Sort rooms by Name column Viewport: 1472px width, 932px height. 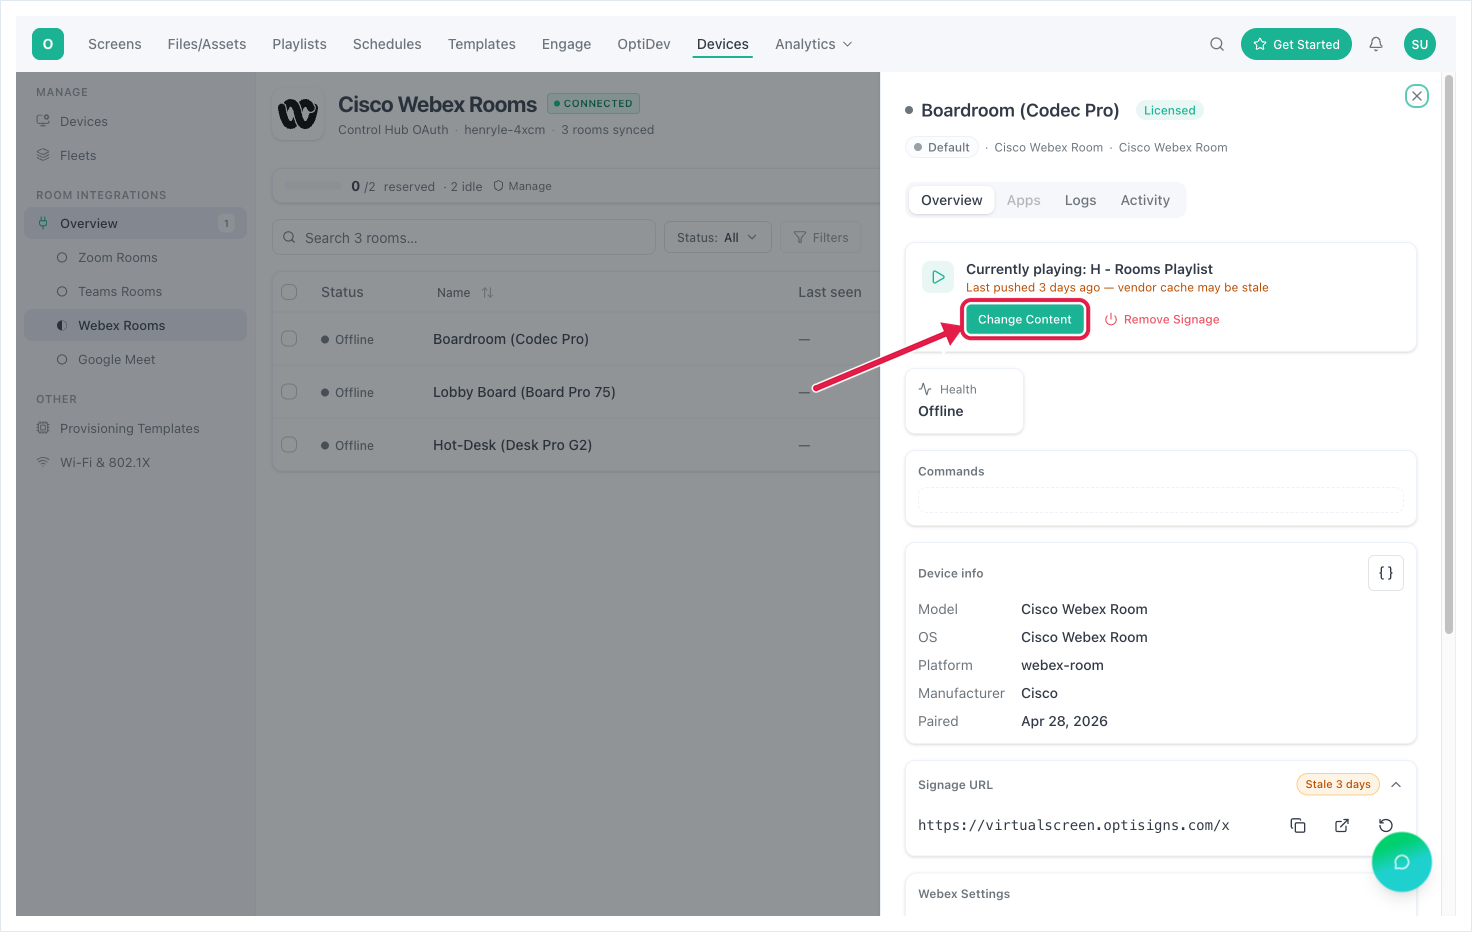(465, 293)
